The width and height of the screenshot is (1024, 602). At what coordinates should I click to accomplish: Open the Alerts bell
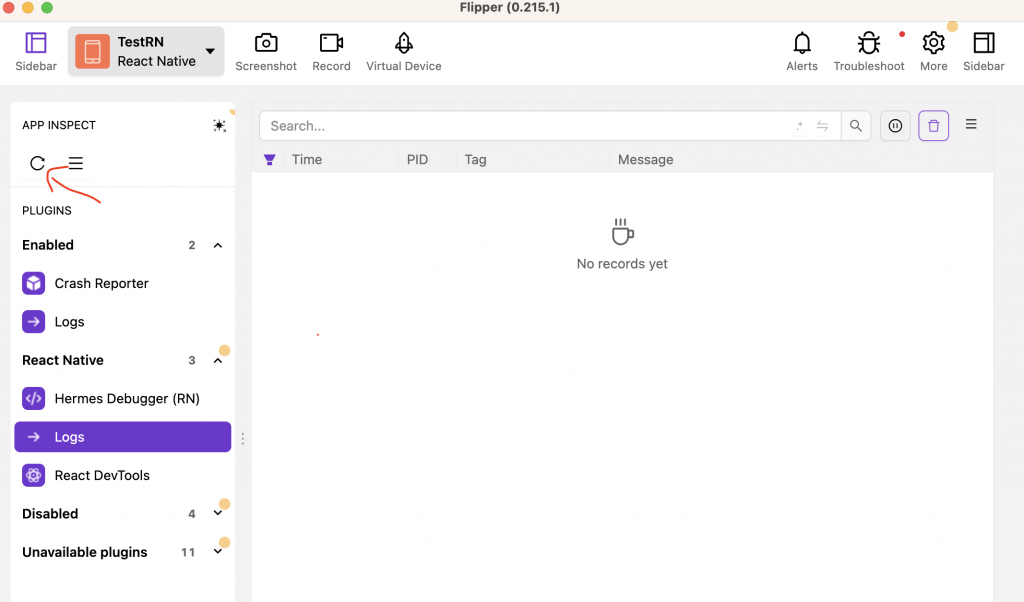click(802, 52)
